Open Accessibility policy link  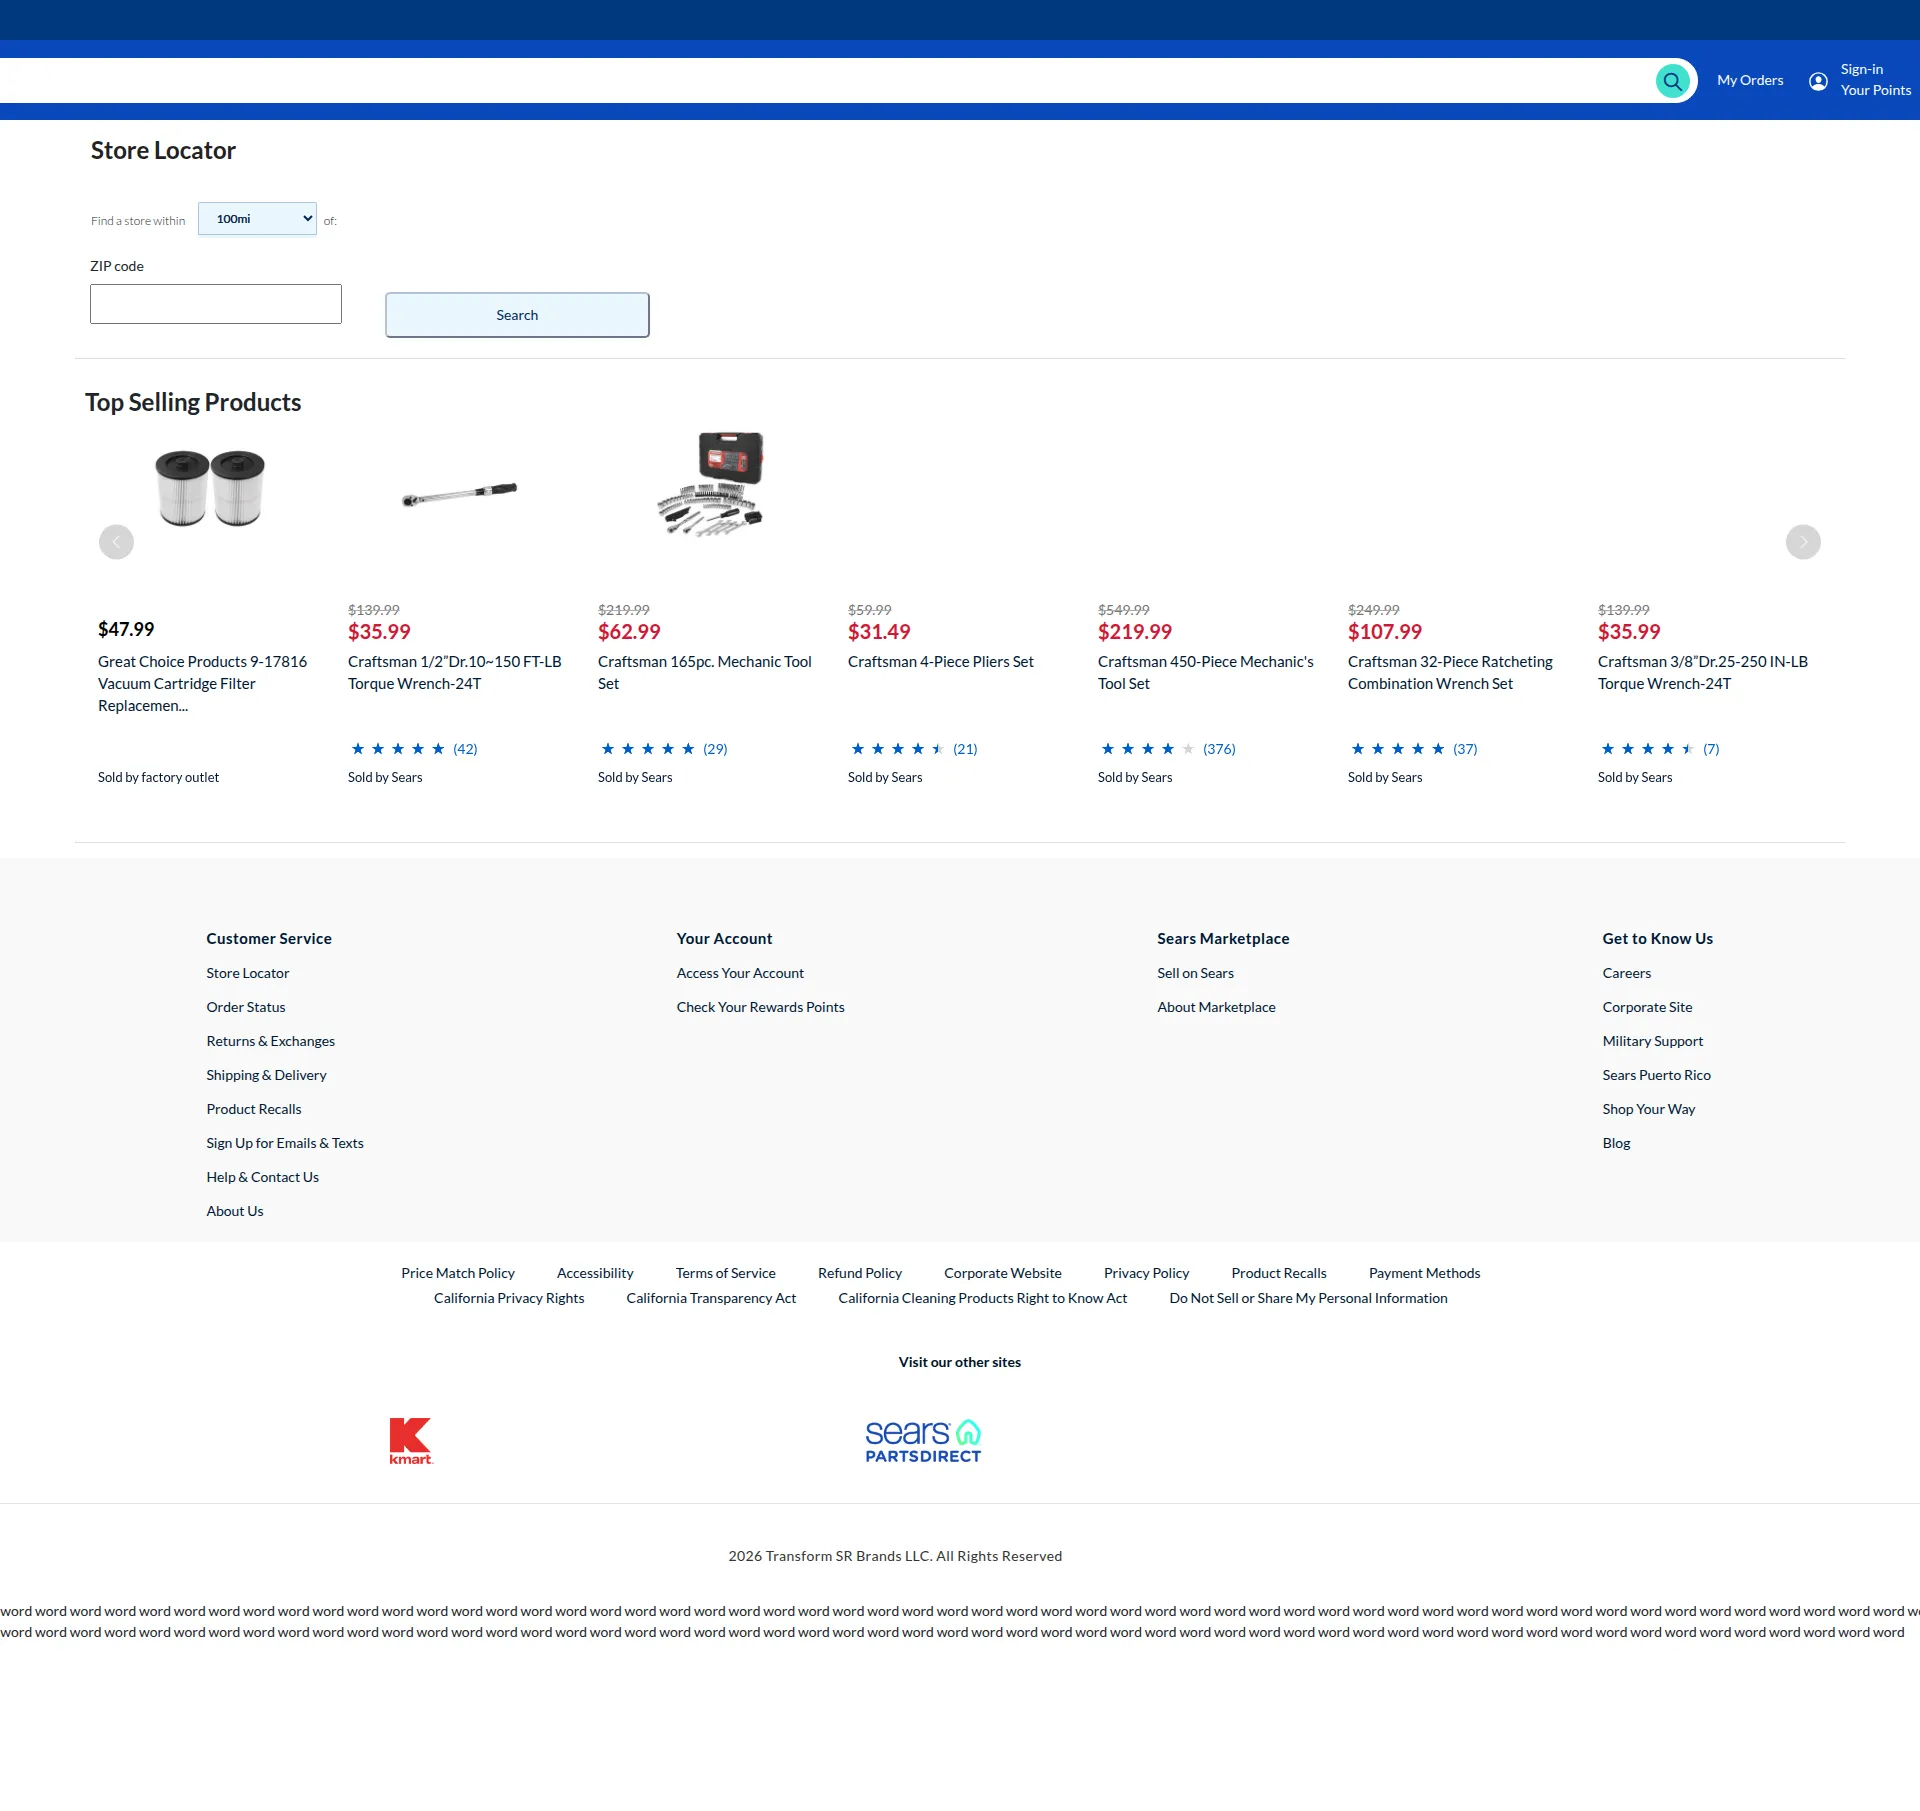(595, 1273)
